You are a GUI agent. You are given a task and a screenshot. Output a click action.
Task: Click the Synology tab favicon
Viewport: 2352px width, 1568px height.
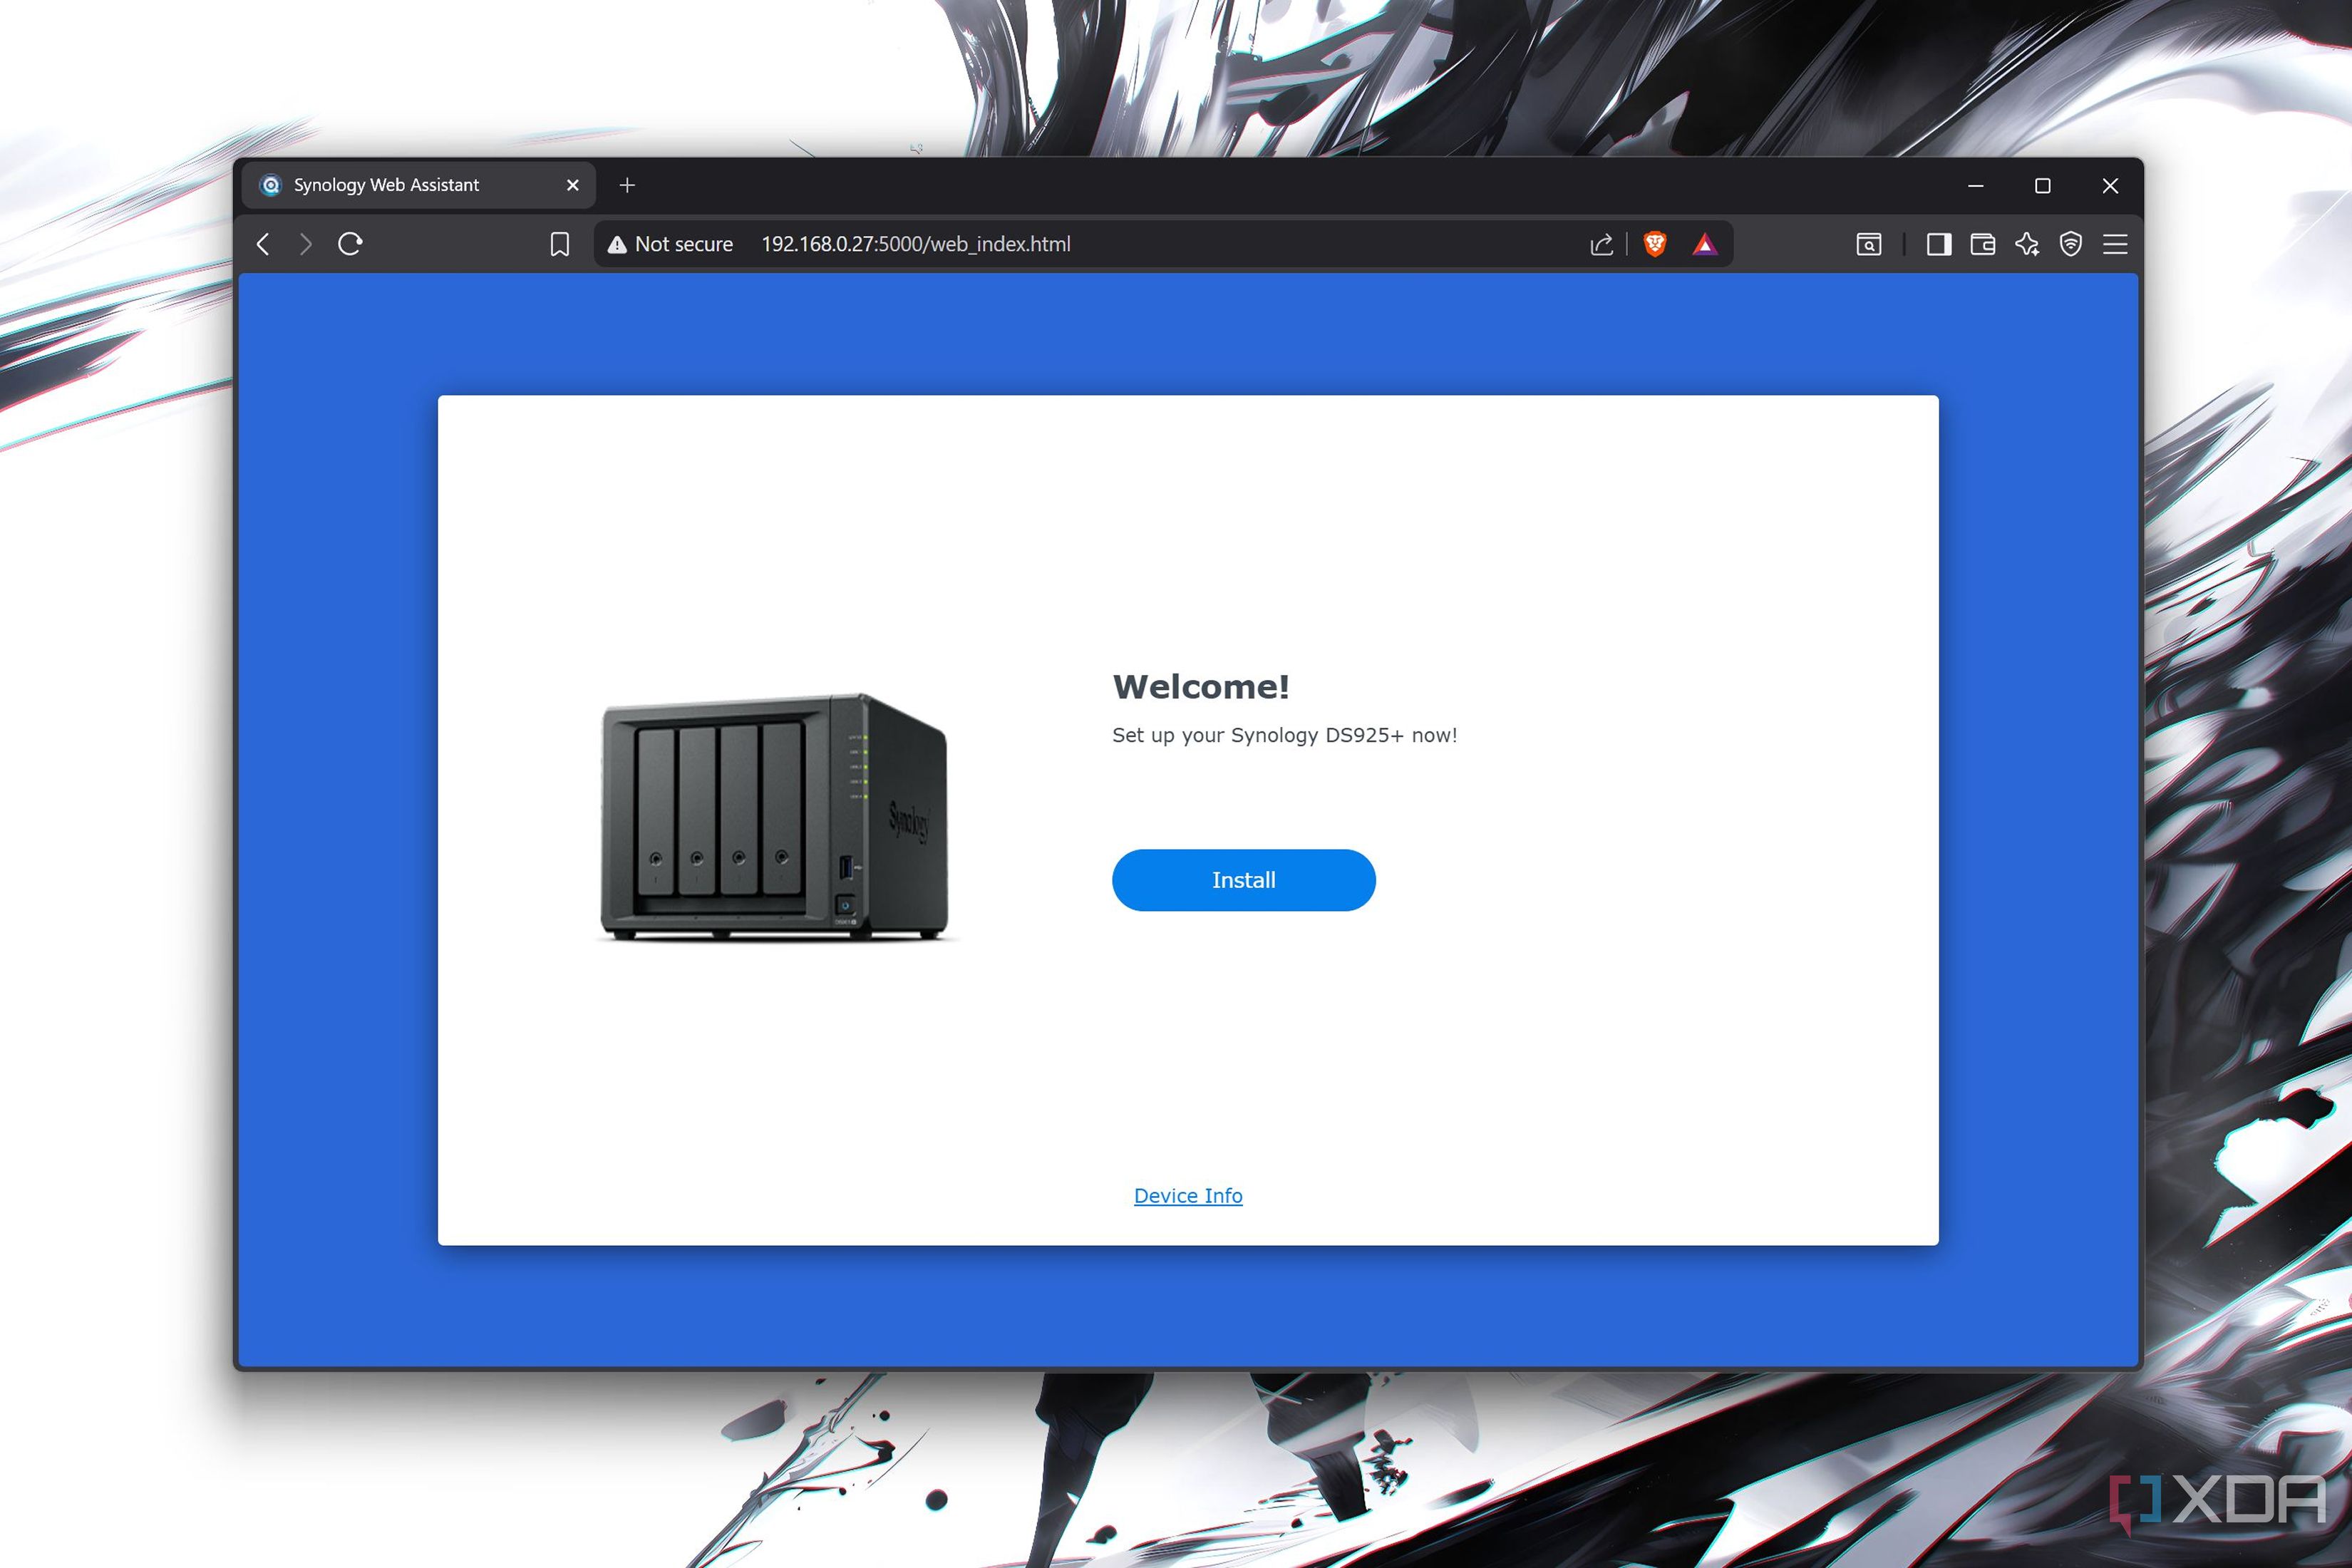click(271, 185)
